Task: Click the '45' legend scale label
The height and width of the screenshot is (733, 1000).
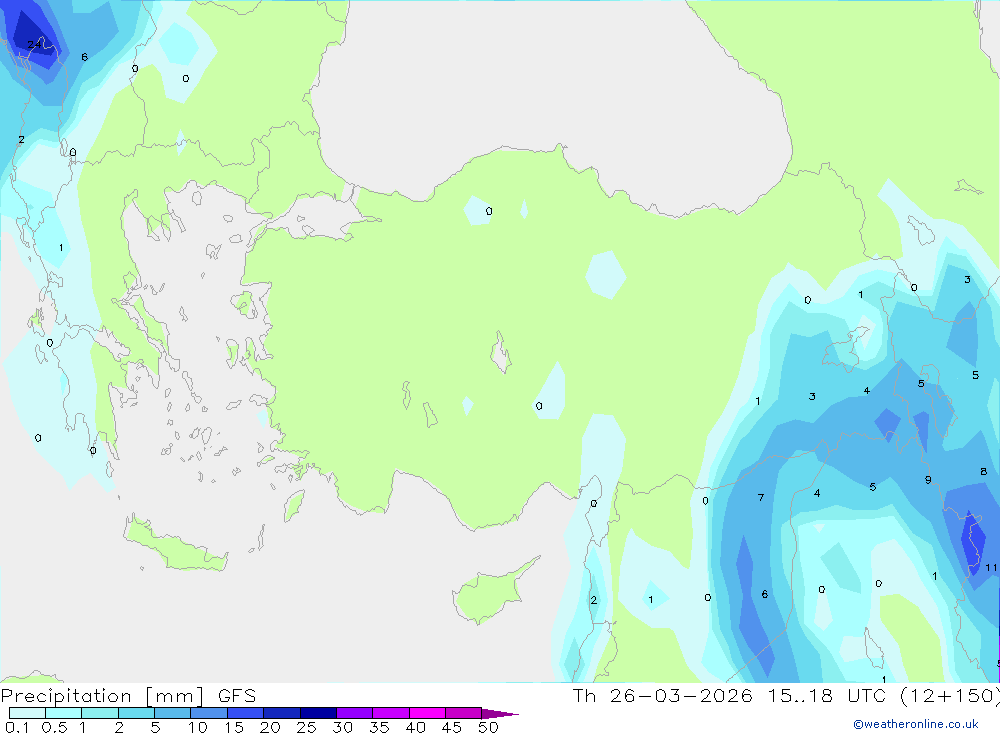Action: 452,727
